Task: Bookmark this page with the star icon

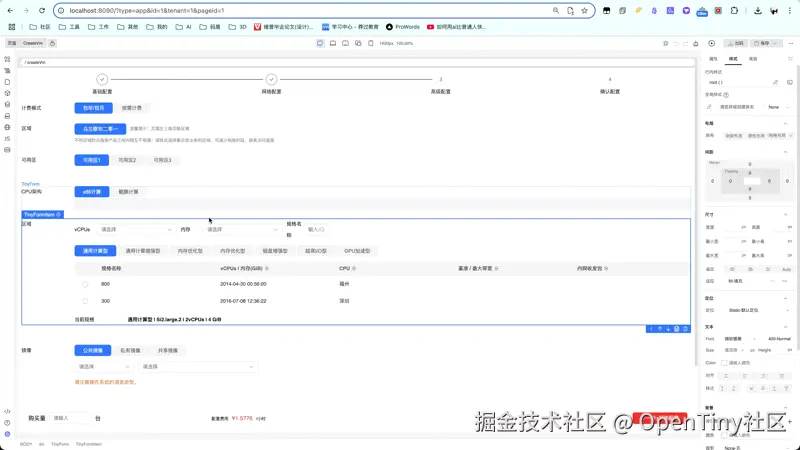Action: (585, 10)
